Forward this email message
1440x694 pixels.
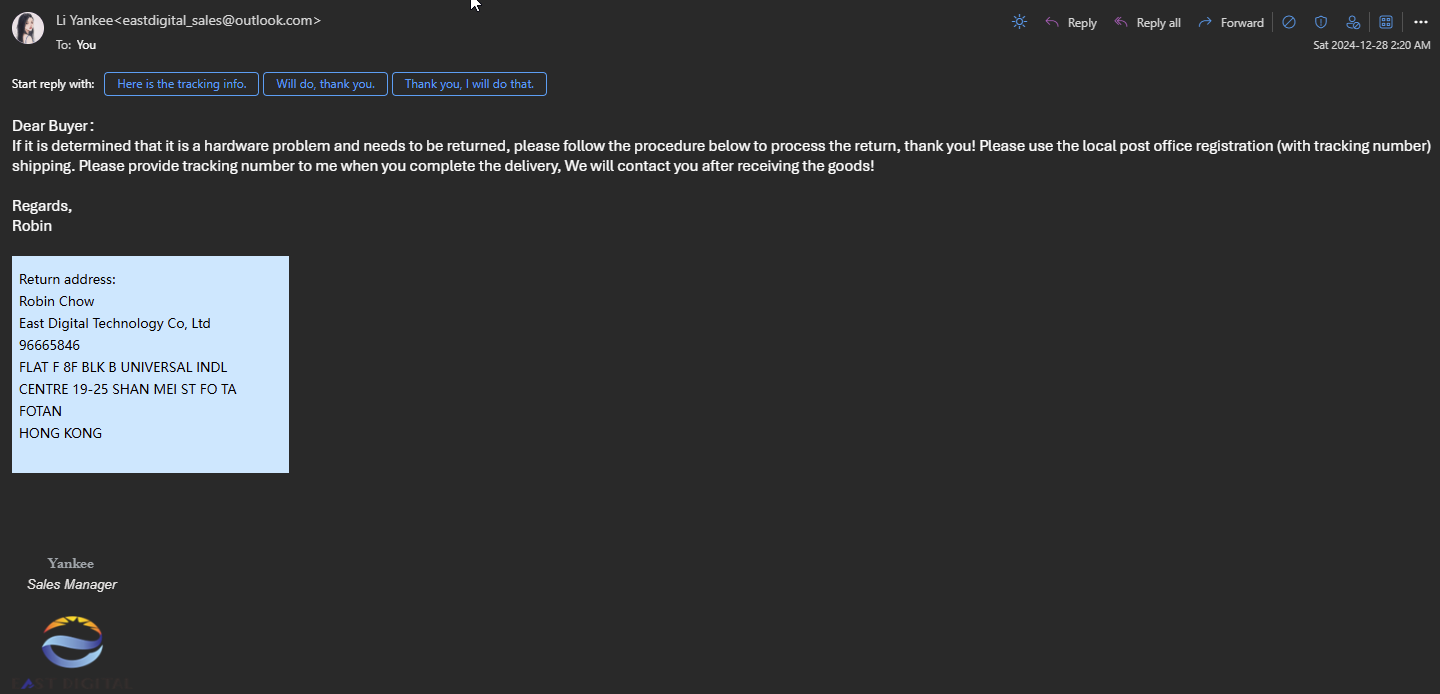click(1231, 22)
